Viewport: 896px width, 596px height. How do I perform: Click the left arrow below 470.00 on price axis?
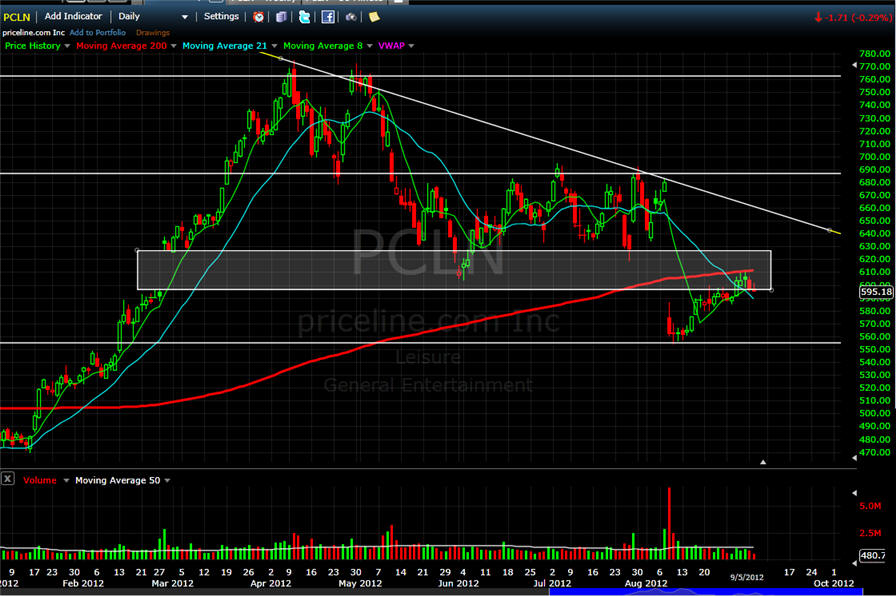tap(855, 458)
